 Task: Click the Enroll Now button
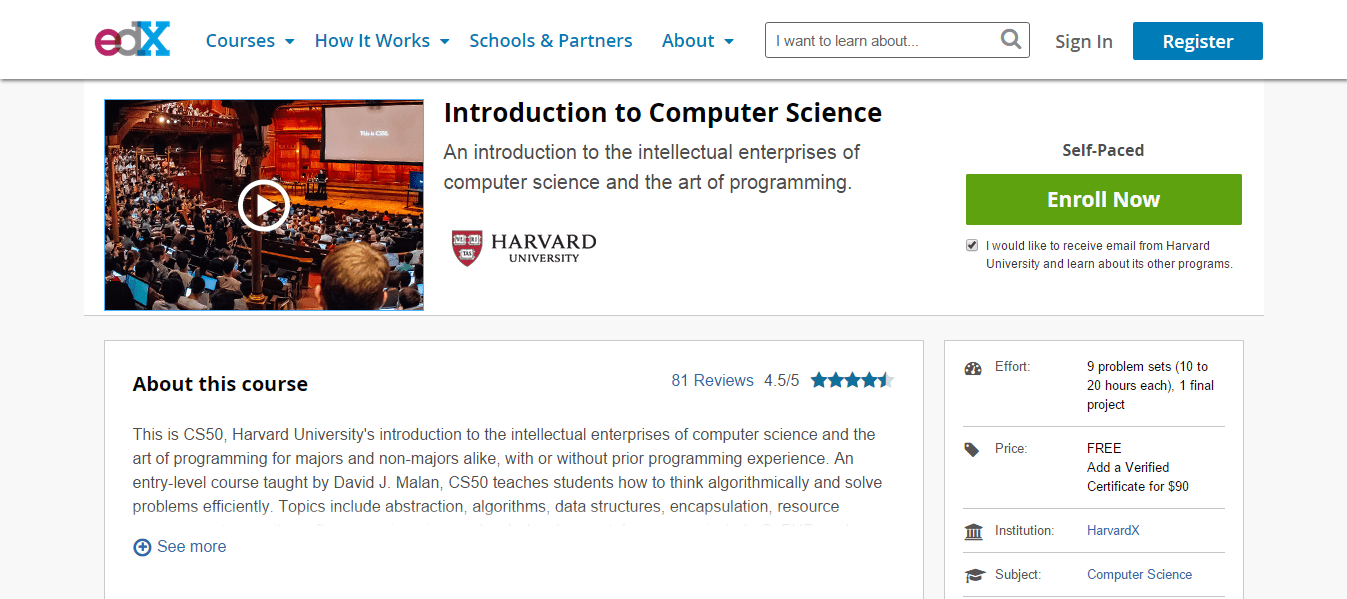(1104, 199)
